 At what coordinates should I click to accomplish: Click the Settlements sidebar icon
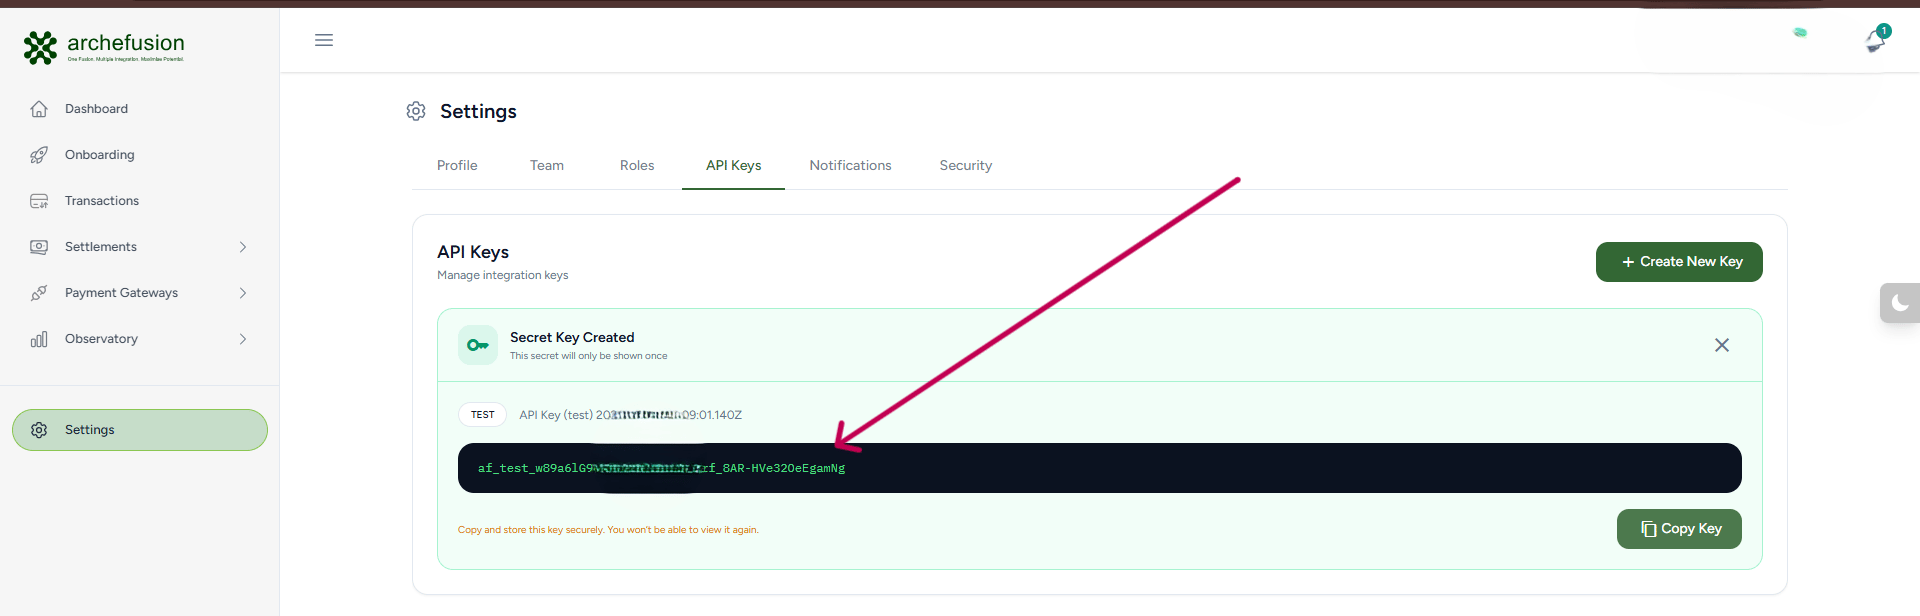(39, 247)
